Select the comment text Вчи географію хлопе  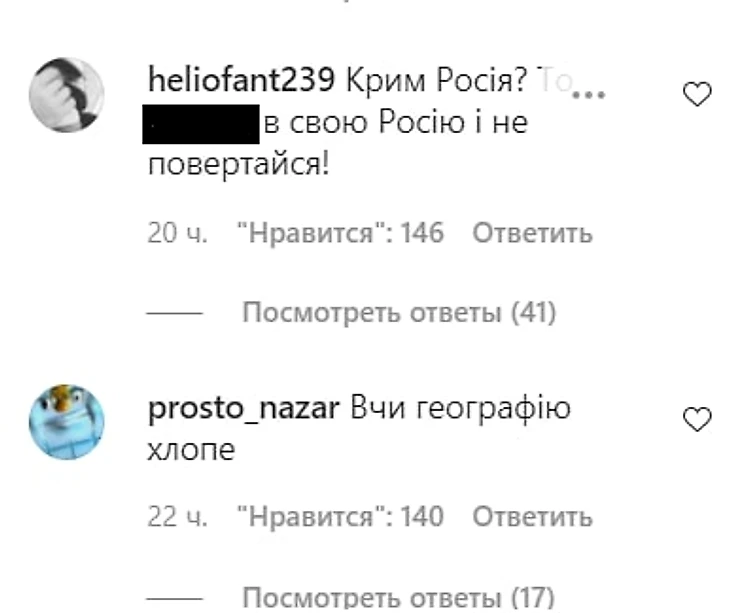click(x=358, y=429)
